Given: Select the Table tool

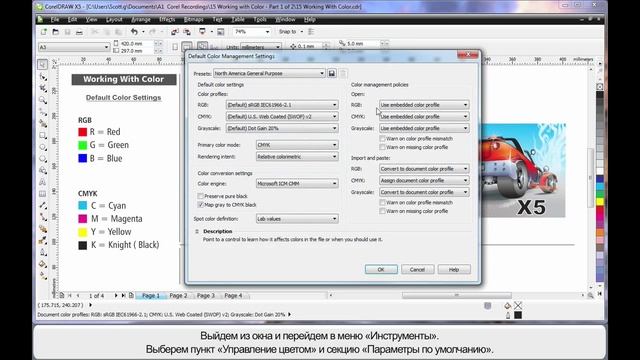Looking at the screenshot, I should click(x=42, y=194).
